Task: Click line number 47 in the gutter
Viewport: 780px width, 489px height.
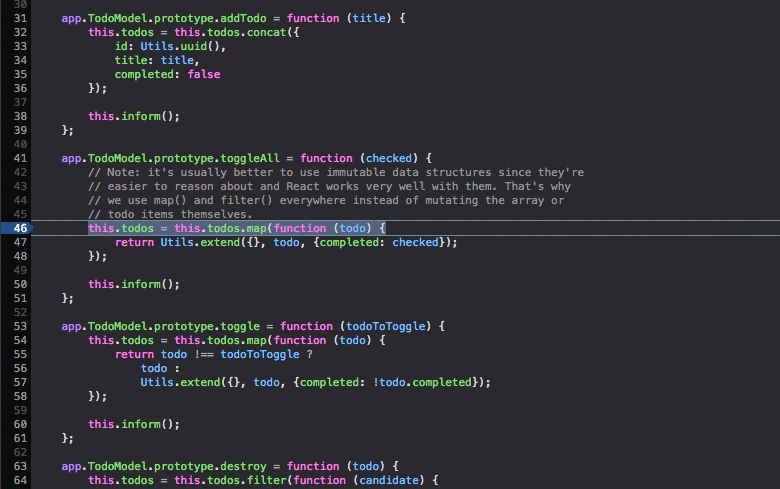Action: (x=20, y=242)
